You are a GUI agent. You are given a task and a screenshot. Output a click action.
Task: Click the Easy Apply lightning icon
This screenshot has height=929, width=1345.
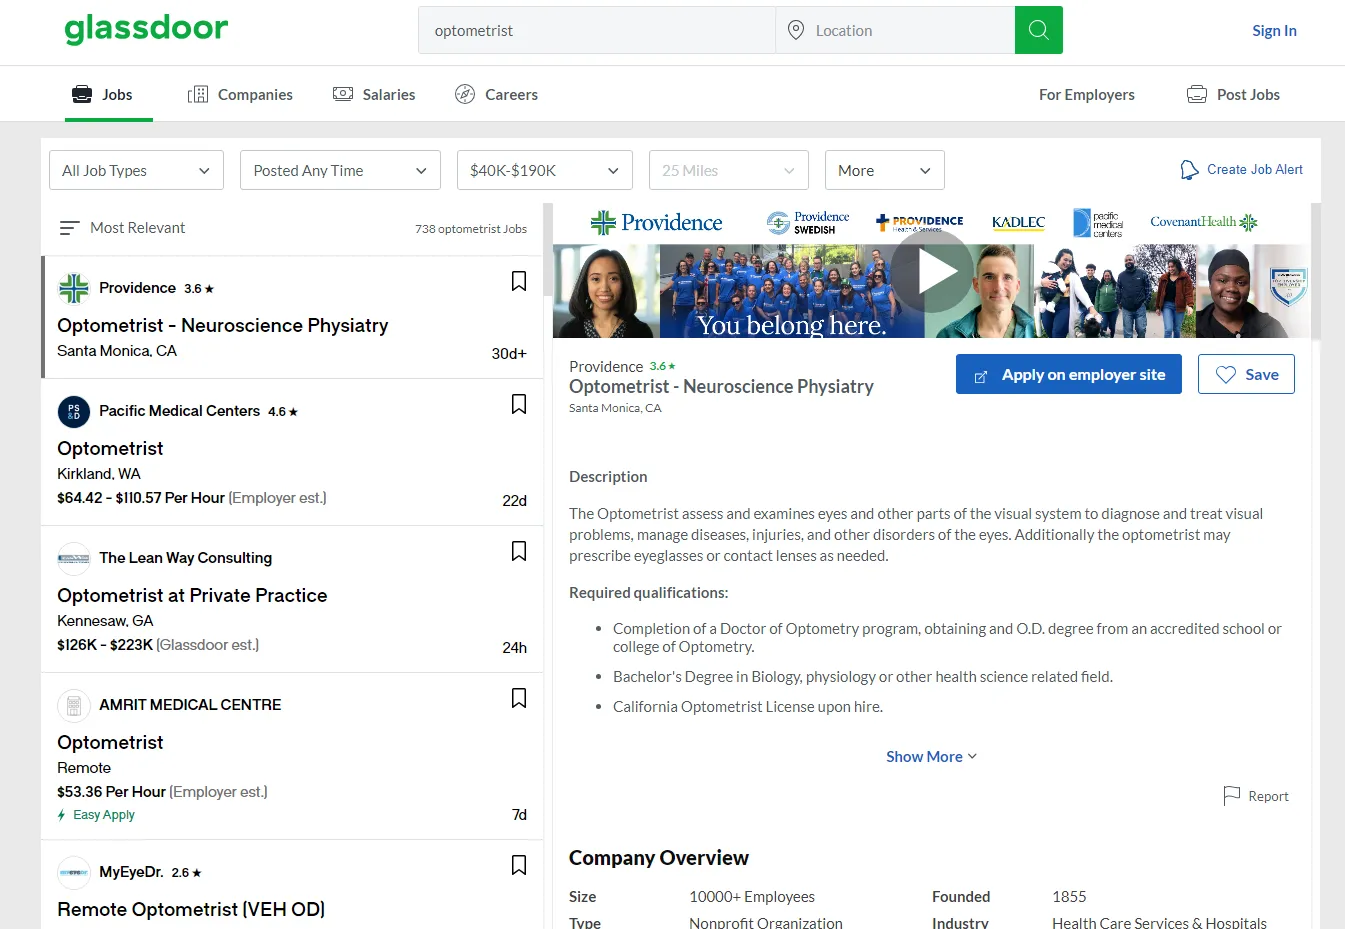[62, 815]
